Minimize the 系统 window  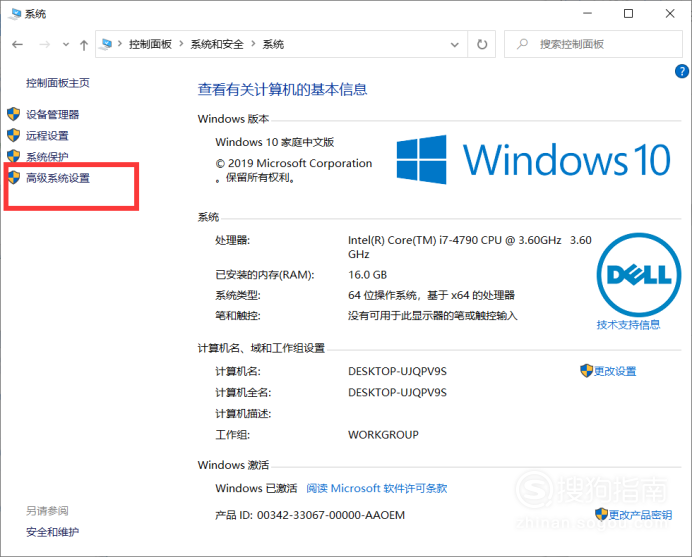point(587,14)
